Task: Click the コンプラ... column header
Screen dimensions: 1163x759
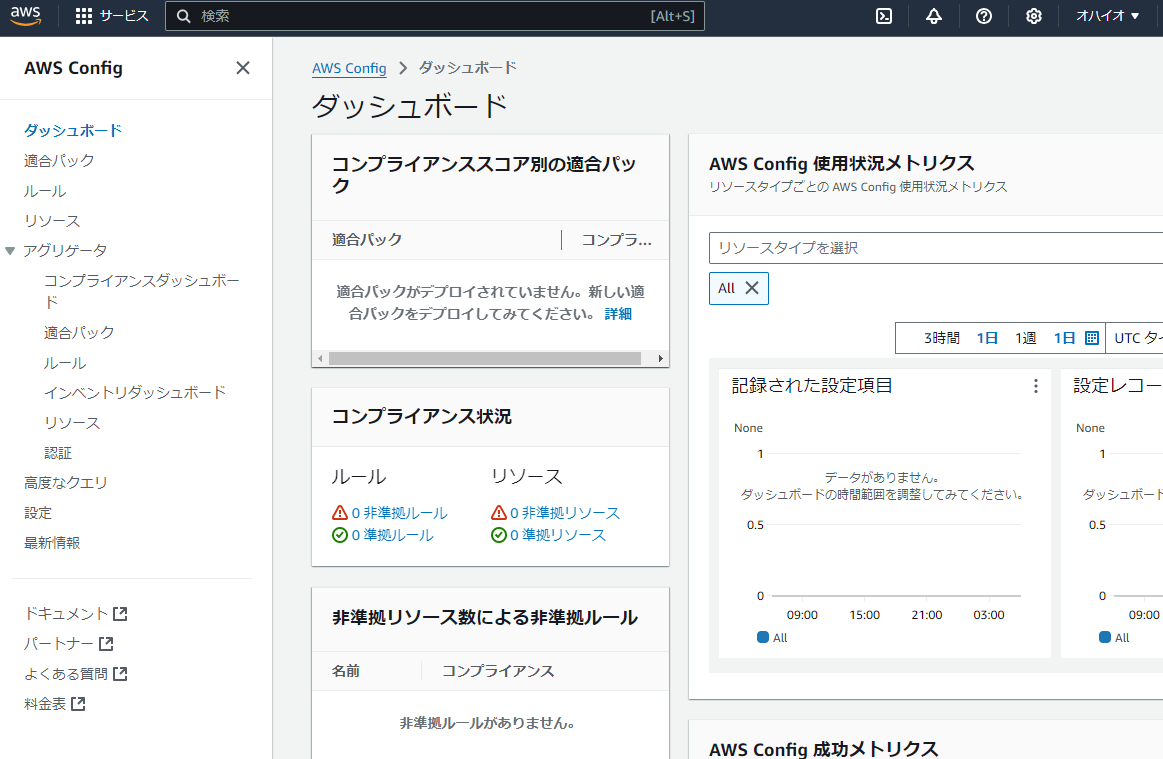Action: point(616,240)
